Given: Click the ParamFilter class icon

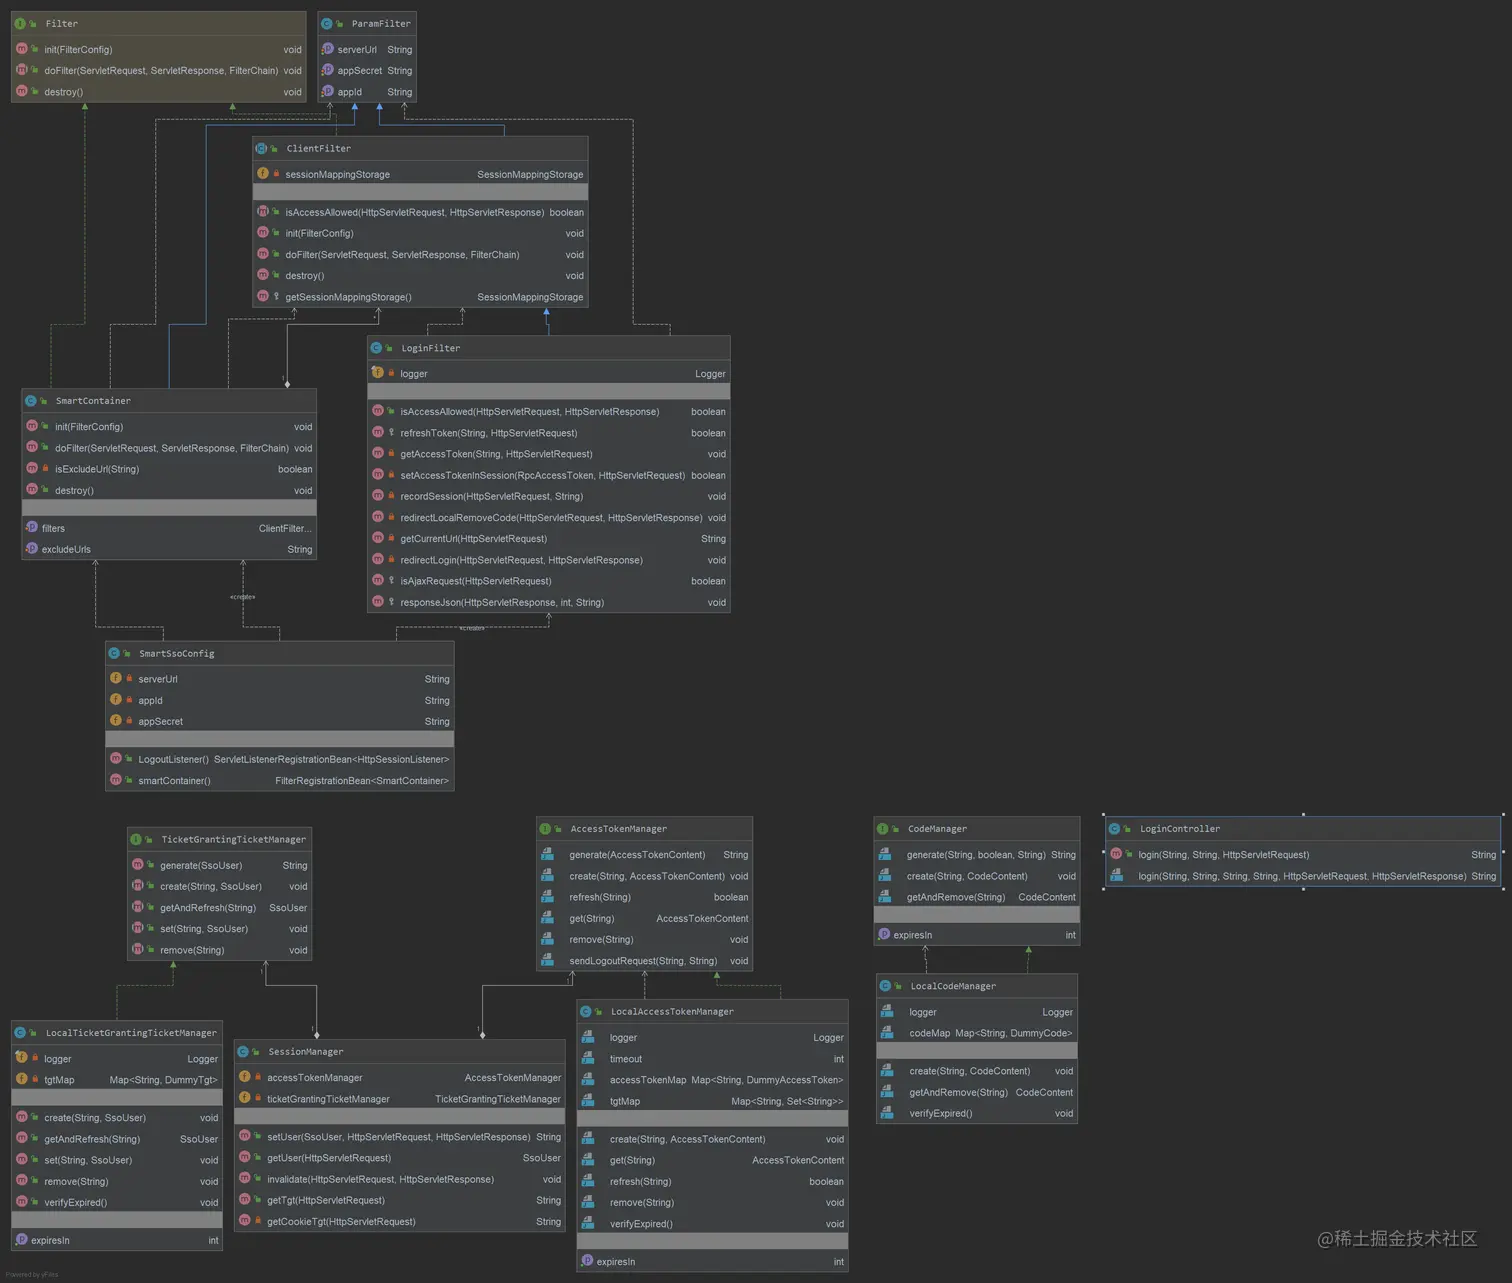Looking at the screenshot, I should (x=327, y=23).
